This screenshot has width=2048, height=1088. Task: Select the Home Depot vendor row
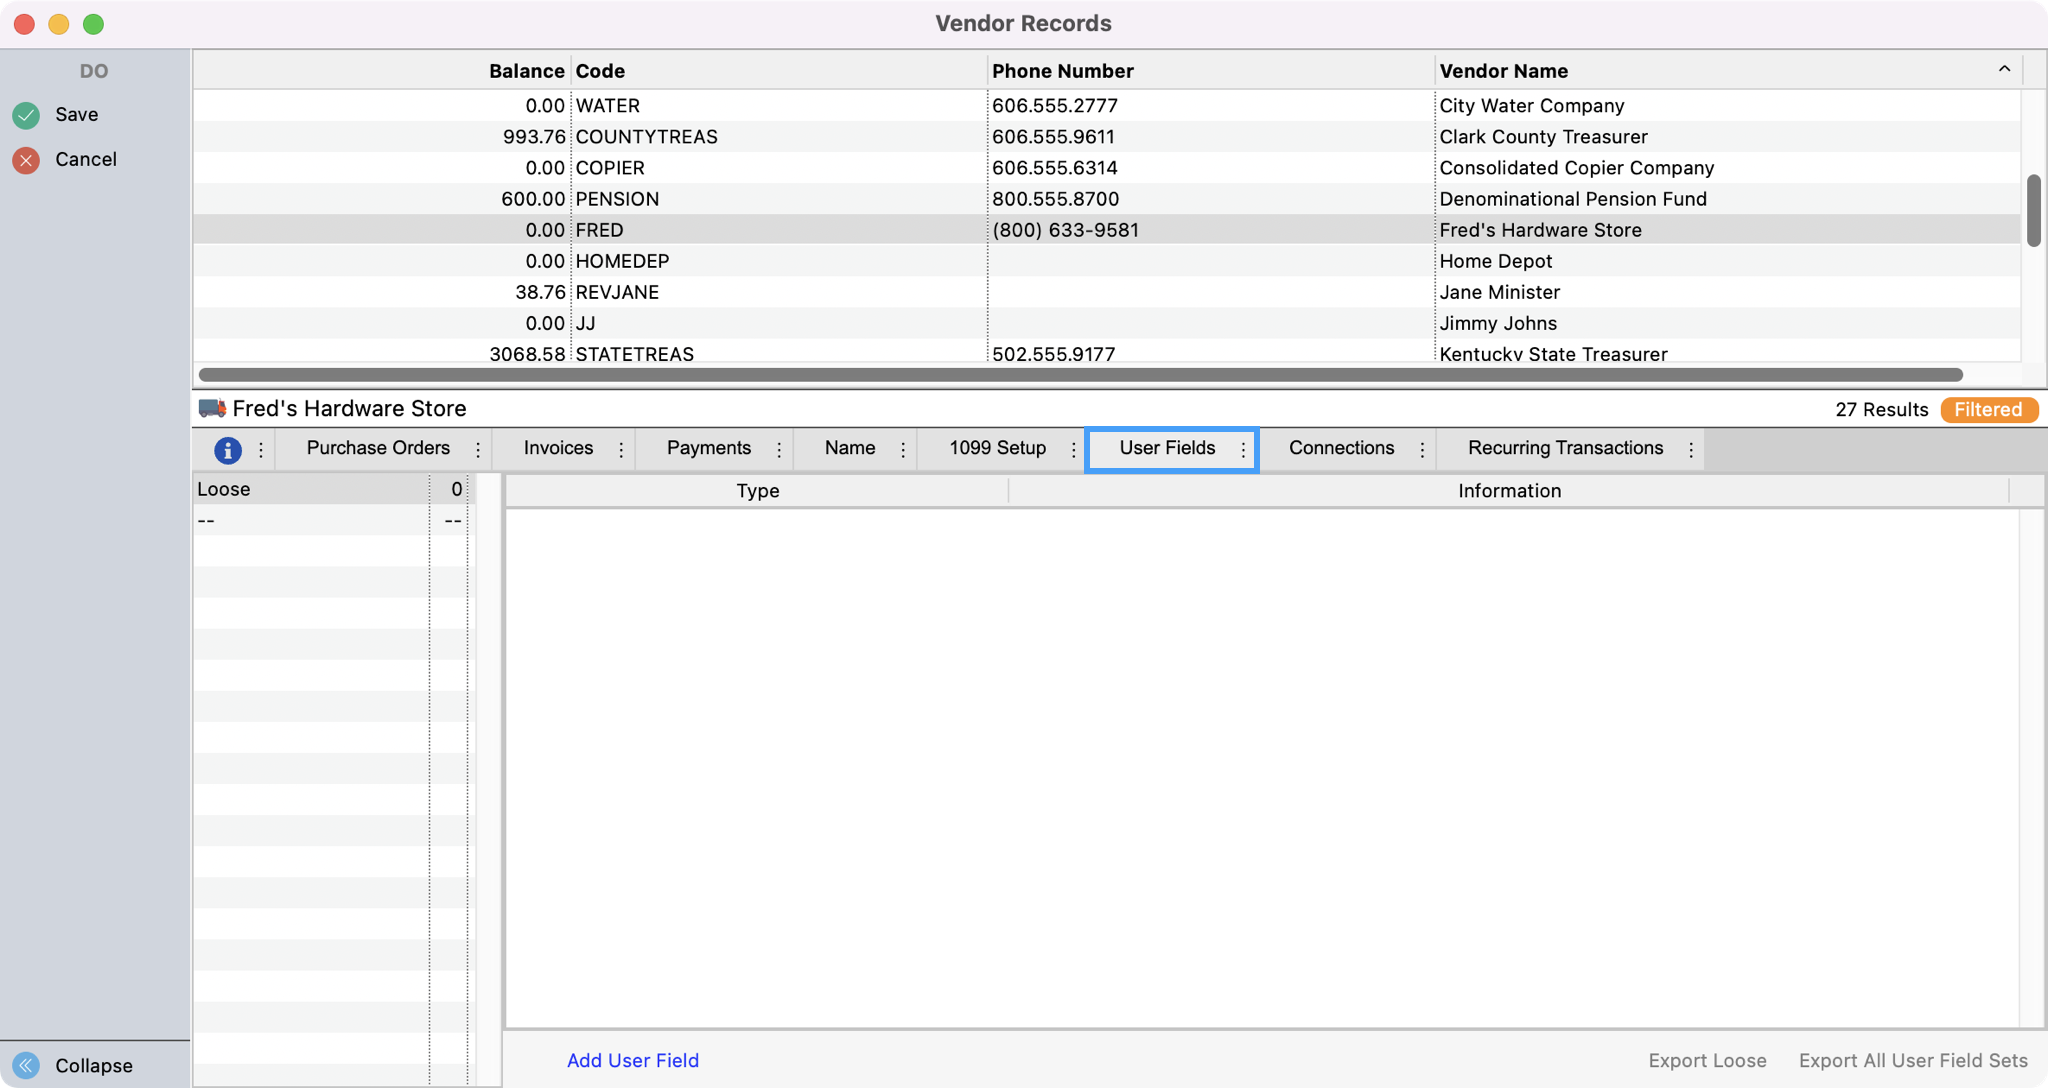click(x=1495, y=261)
